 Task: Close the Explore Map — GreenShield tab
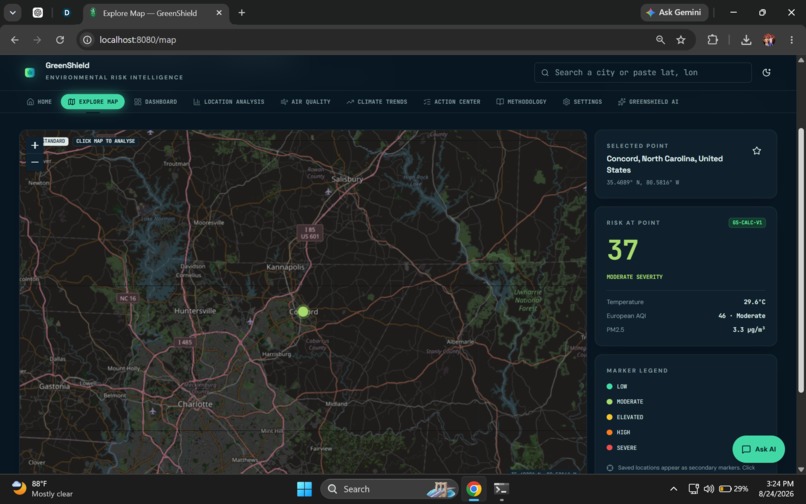click(219, 13)
